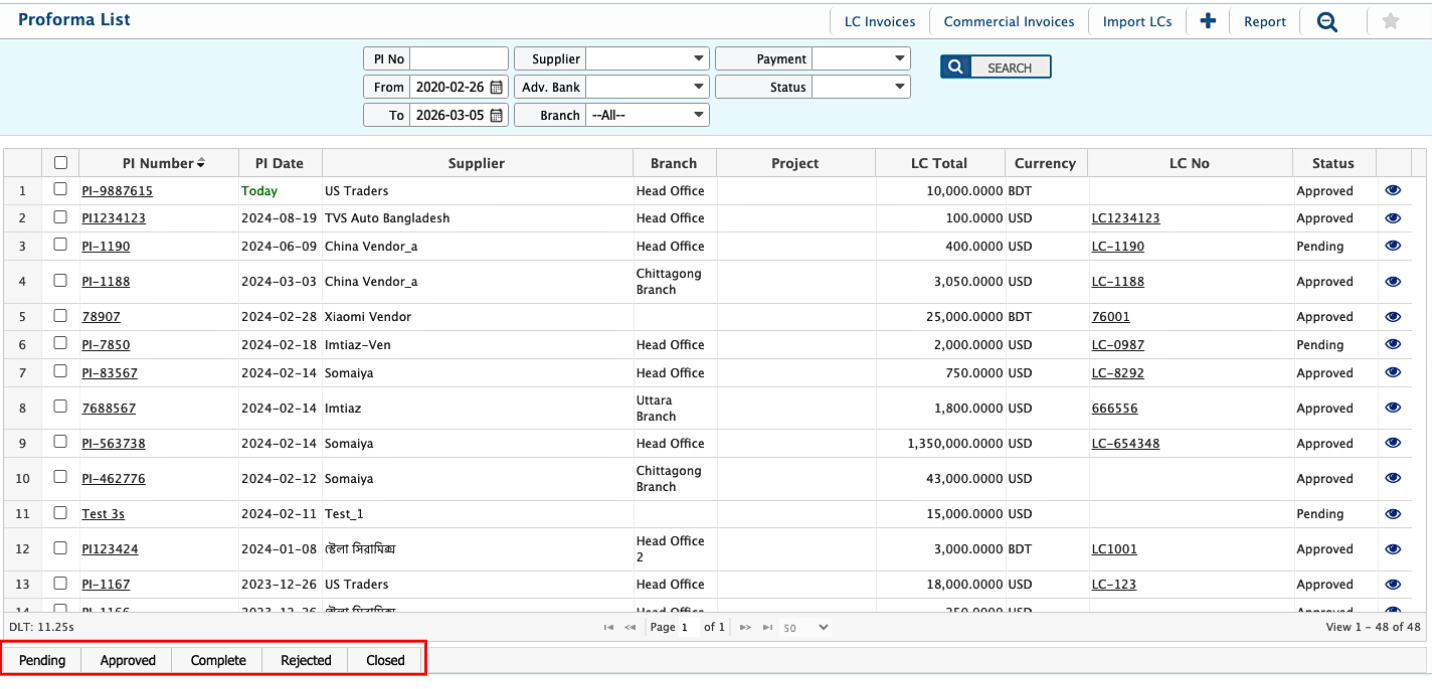Open the LC-1188 link
The width and height of the screenshot is (1432, 689).
point(1117,281)
